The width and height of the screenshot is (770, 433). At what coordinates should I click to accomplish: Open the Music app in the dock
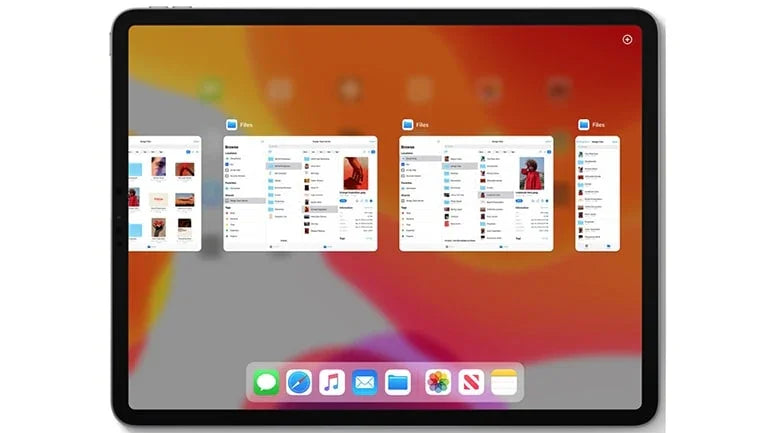(331, 382)
